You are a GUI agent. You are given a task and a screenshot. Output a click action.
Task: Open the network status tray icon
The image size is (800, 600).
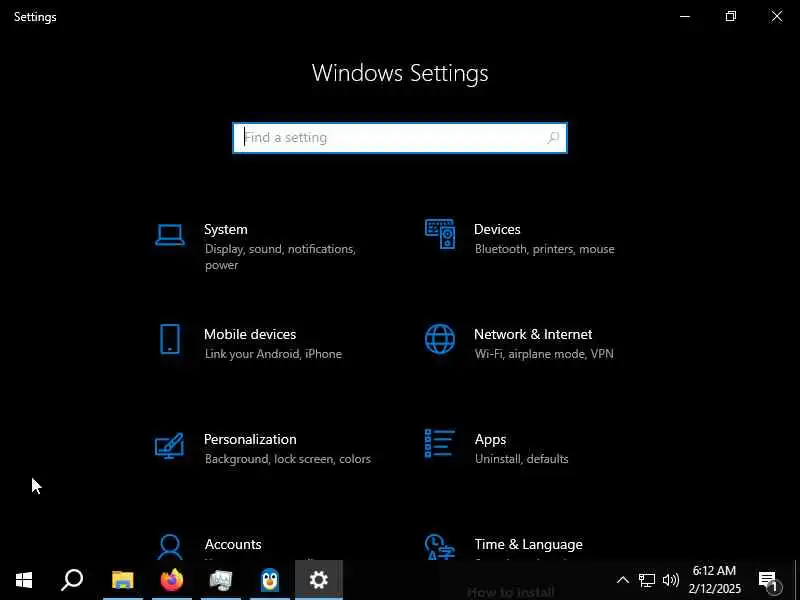646,580
